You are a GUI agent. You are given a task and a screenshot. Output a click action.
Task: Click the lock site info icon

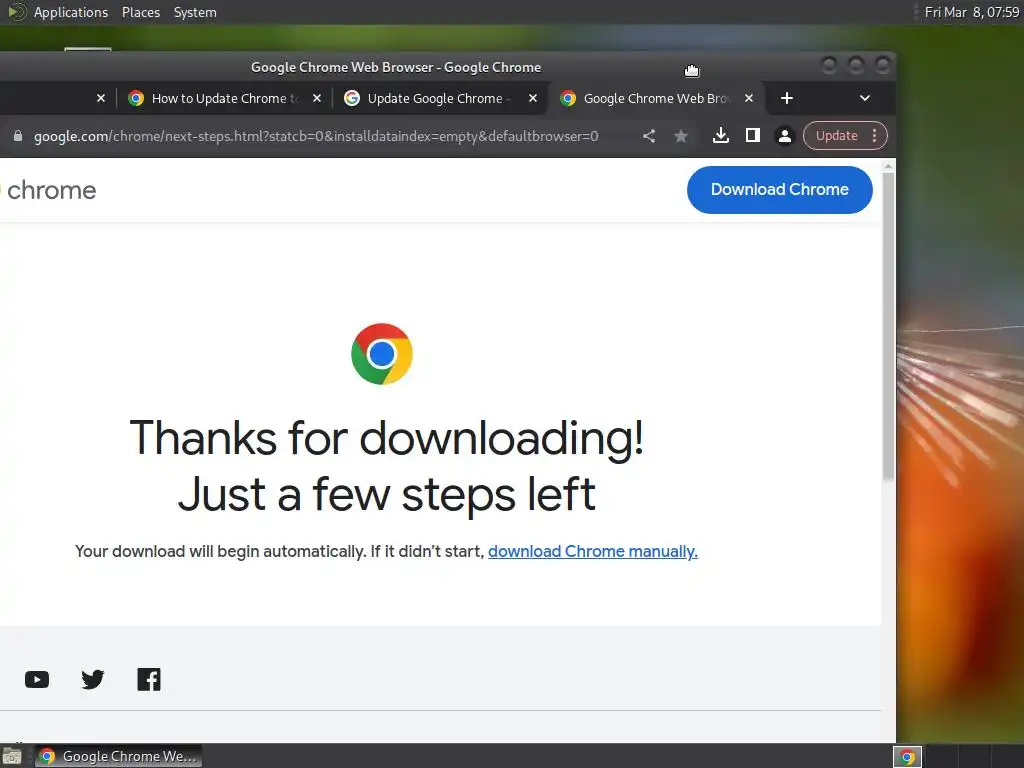click(x=18, y=136)
